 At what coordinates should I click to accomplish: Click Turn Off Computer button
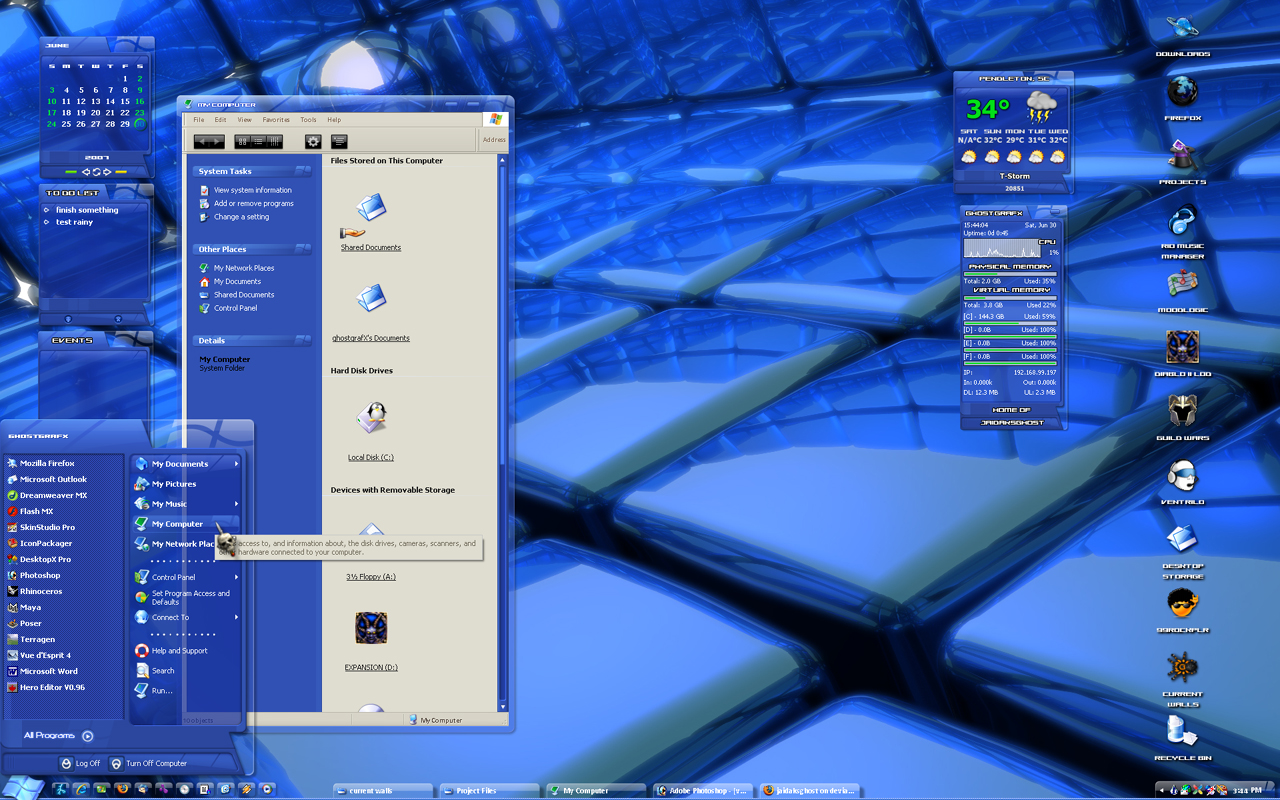pyautogui.click(x=149, y=763)
